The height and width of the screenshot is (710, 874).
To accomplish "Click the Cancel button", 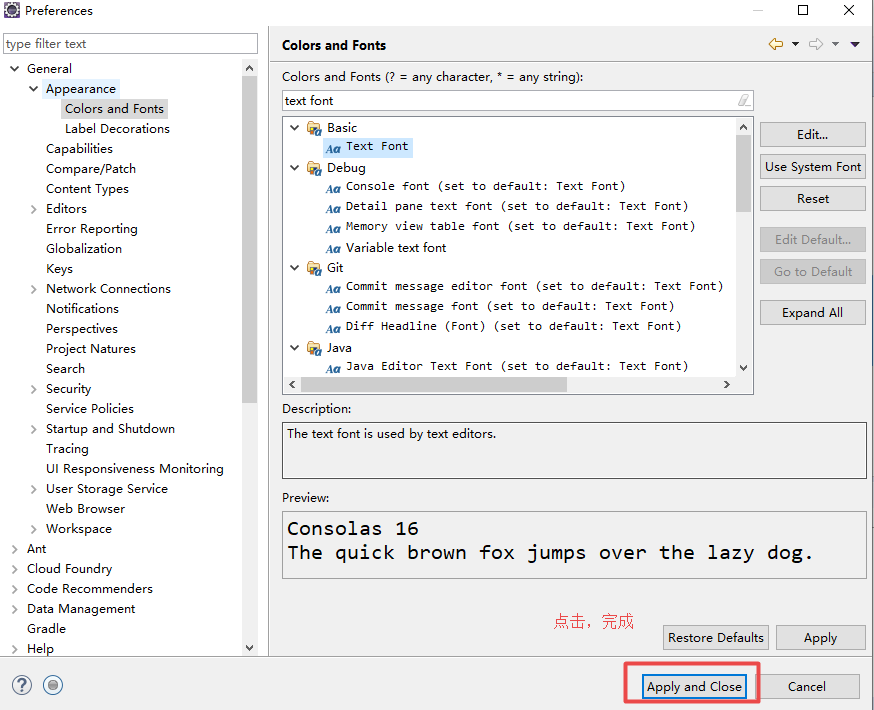I will tap(807, 687).
